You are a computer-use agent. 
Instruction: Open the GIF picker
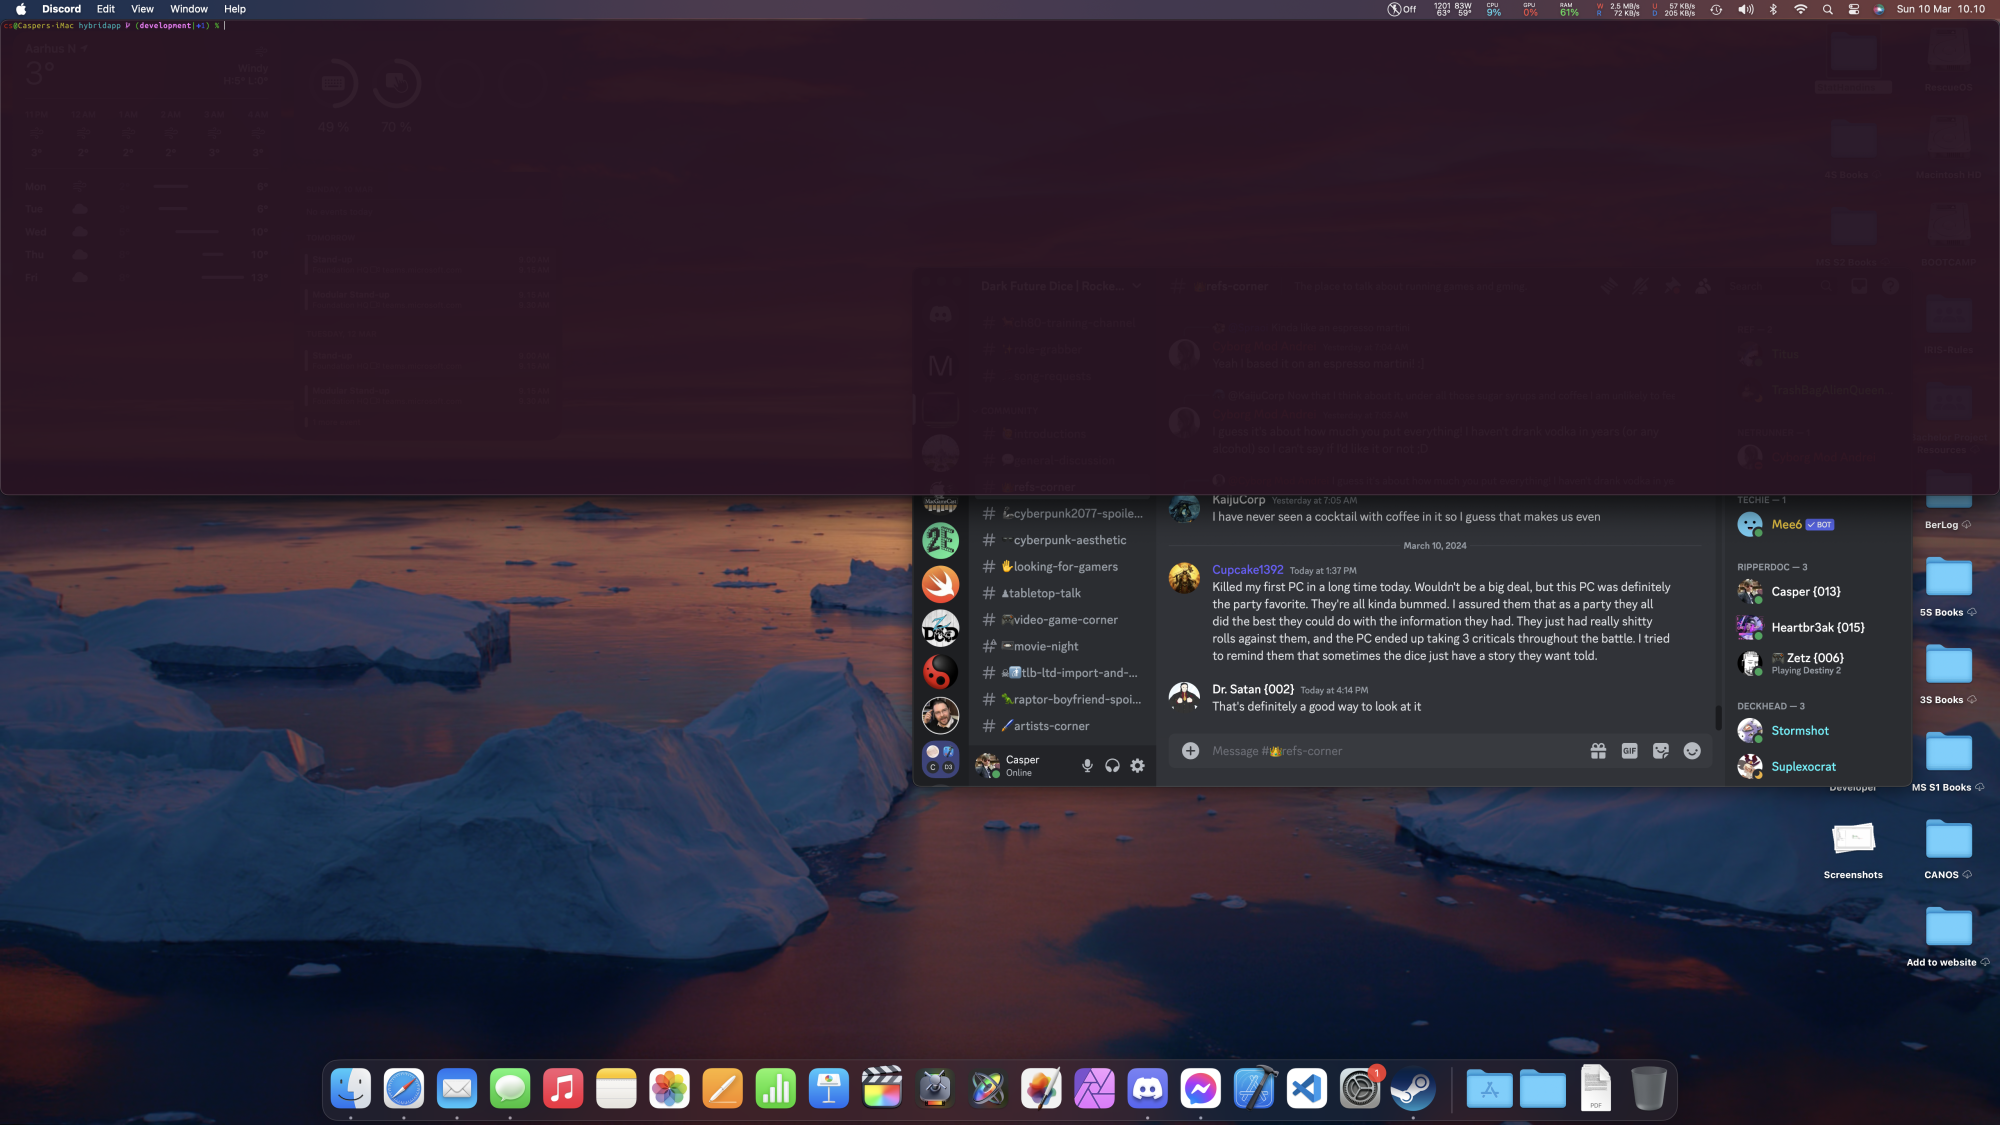tap(1629, 751)
